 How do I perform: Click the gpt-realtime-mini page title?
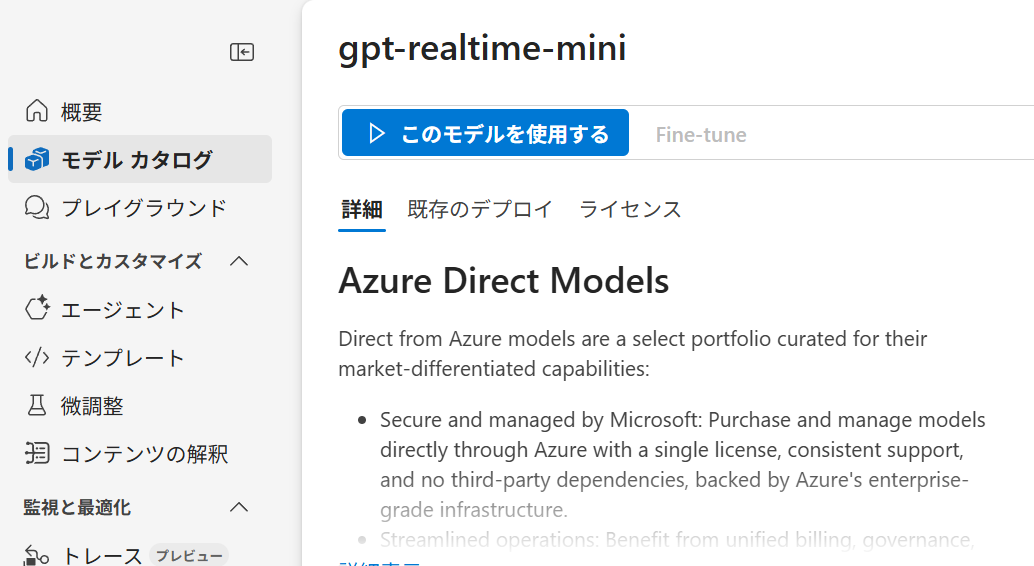(x=482, y=48)
